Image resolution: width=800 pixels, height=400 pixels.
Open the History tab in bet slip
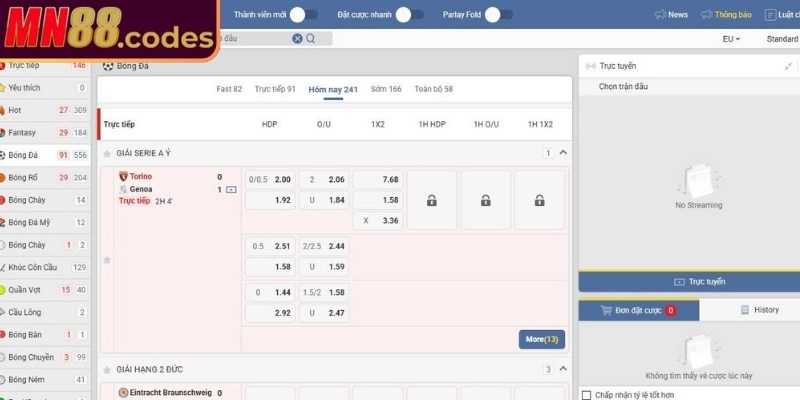[759, 310]
